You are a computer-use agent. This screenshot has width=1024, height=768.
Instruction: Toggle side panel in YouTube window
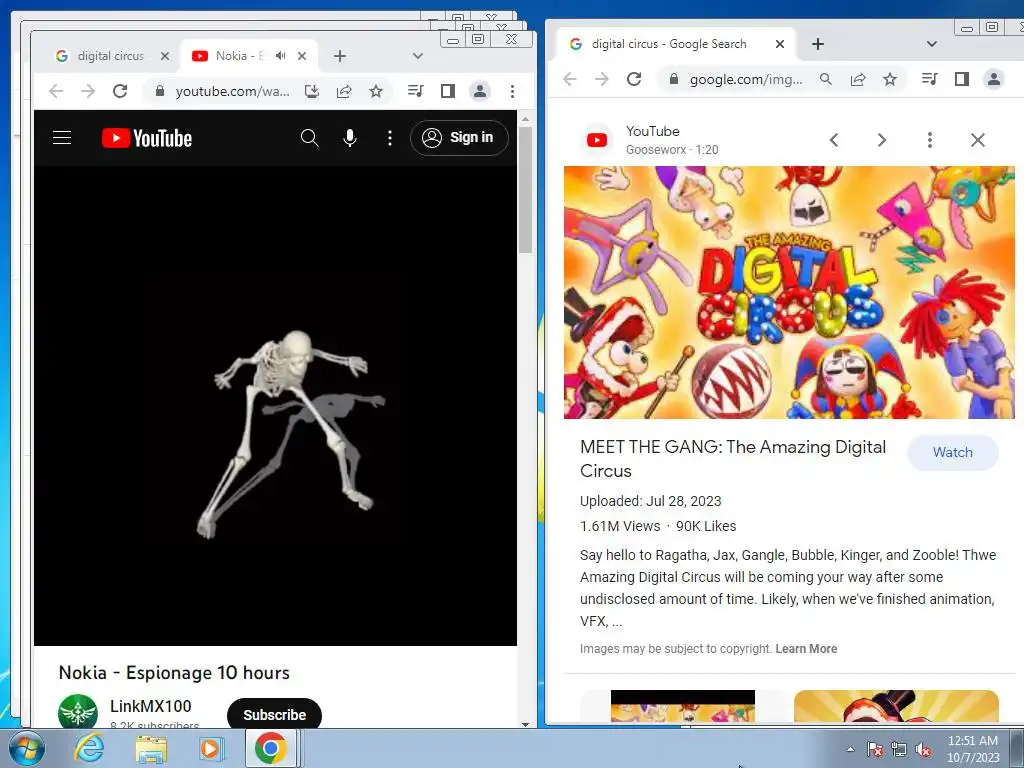click(x=447, y=91)
